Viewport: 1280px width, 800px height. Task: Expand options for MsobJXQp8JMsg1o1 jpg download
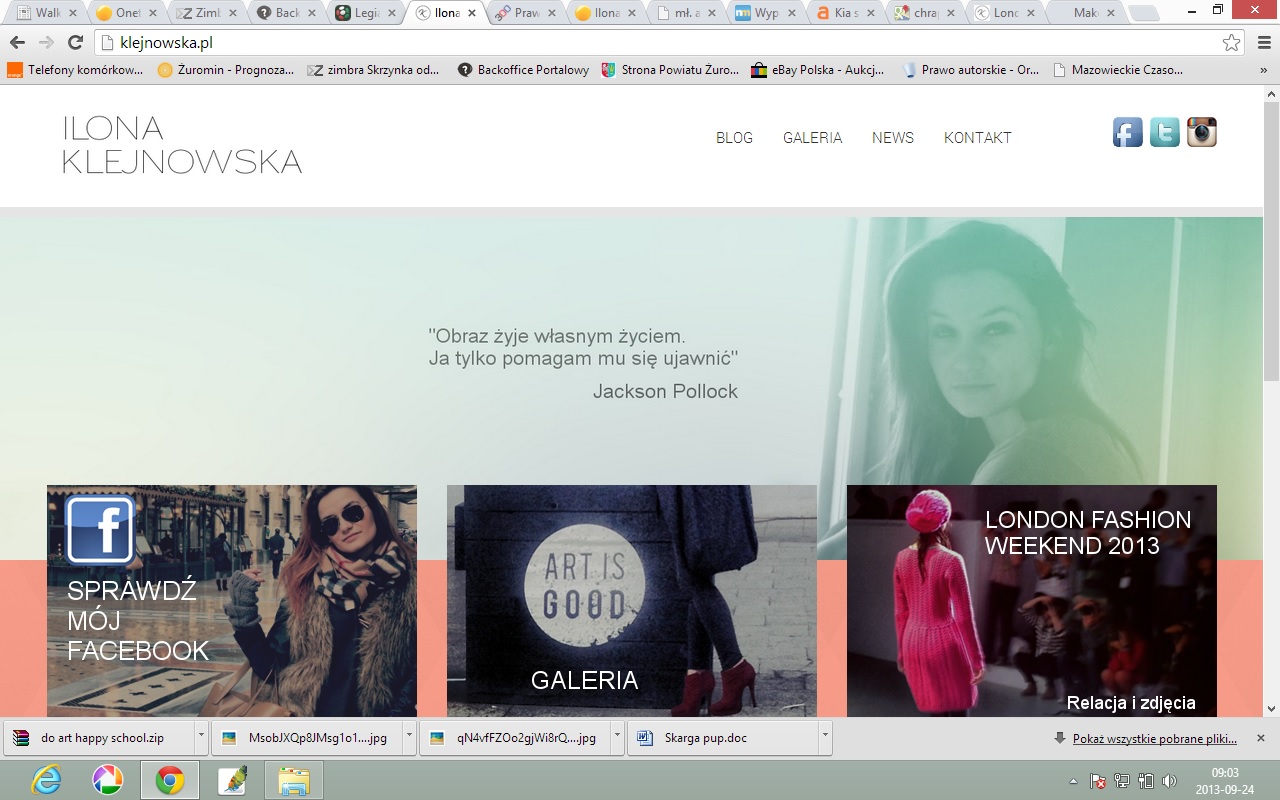tap(409, 738)
